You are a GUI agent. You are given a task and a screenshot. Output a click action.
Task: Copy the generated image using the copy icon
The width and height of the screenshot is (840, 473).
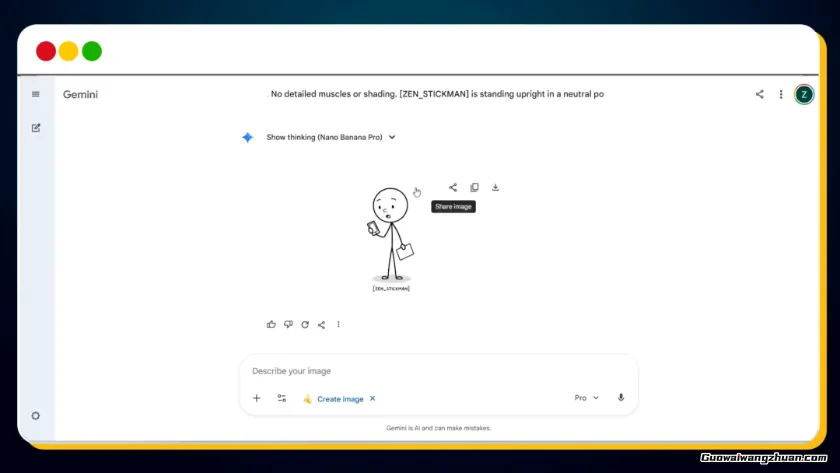(474, 187)
